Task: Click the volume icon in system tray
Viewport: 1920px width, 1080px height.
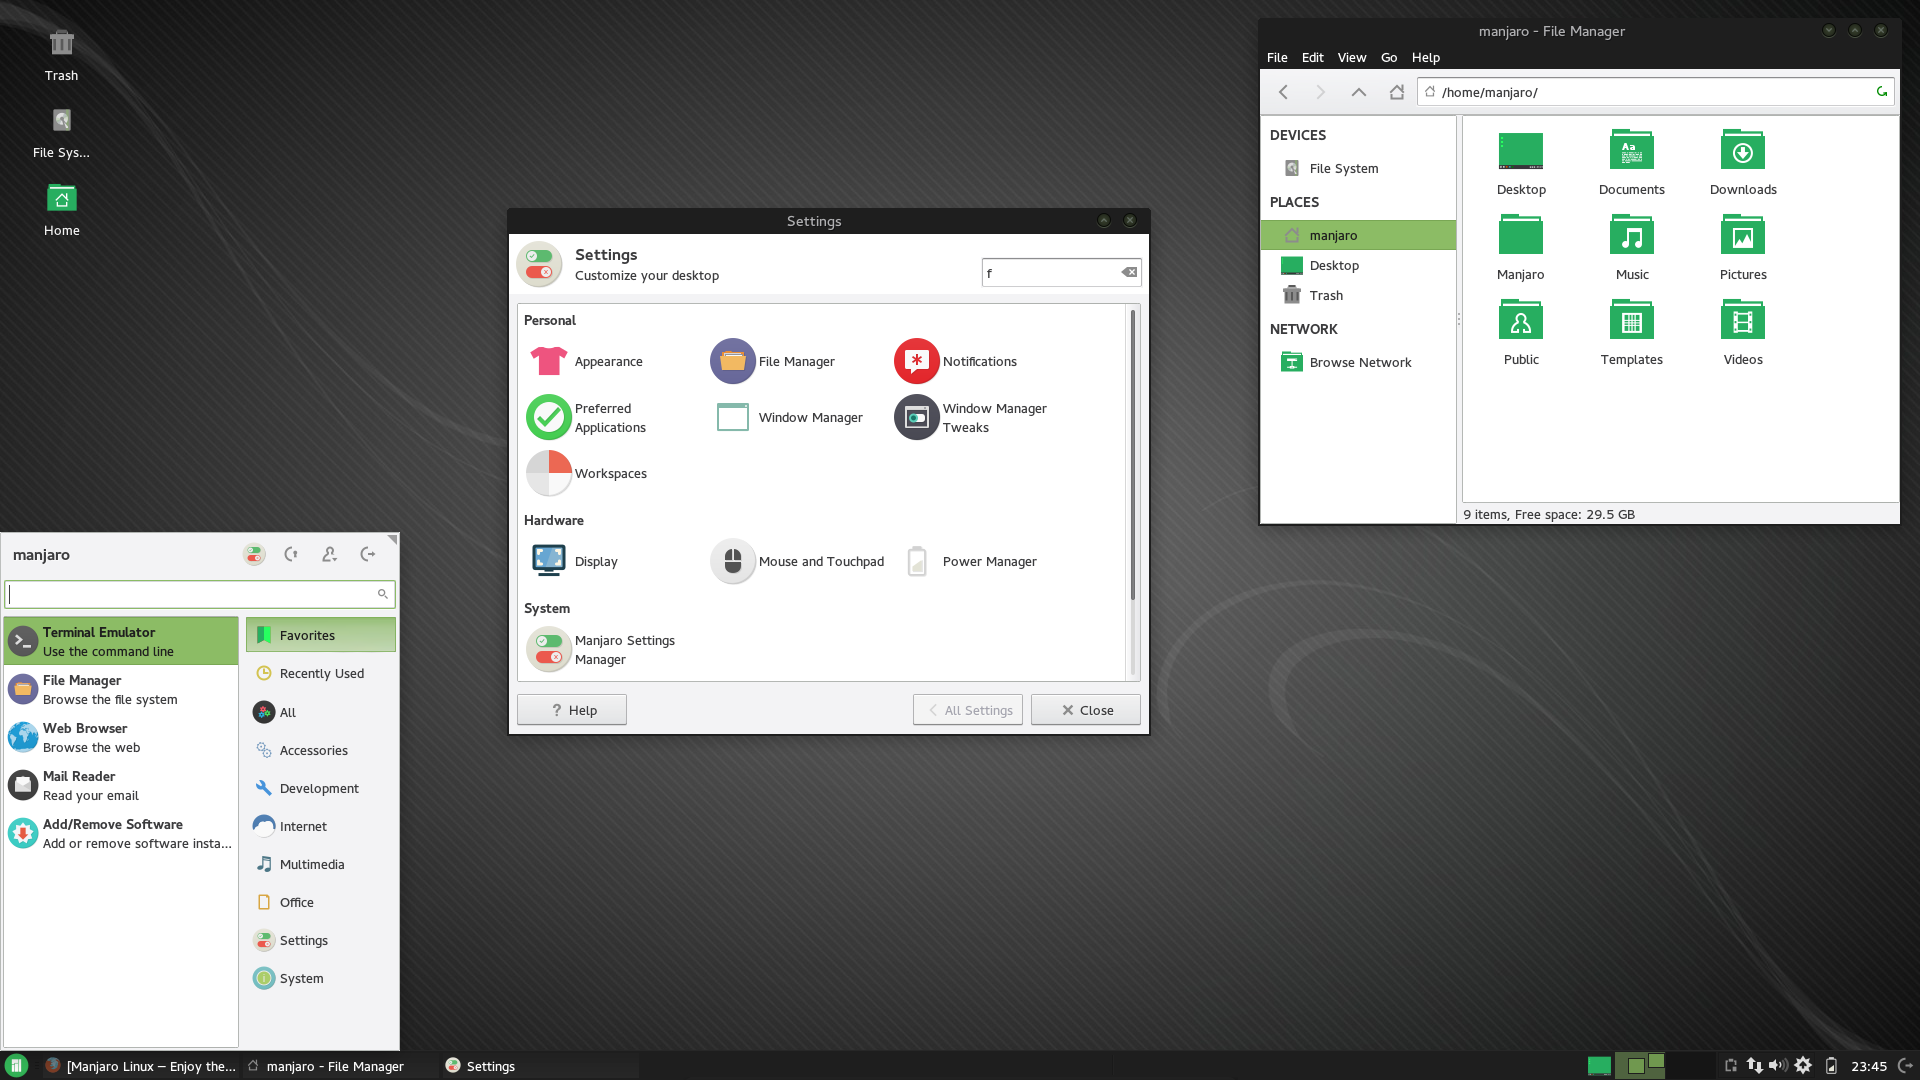Action: (x=1778, y=1066)
